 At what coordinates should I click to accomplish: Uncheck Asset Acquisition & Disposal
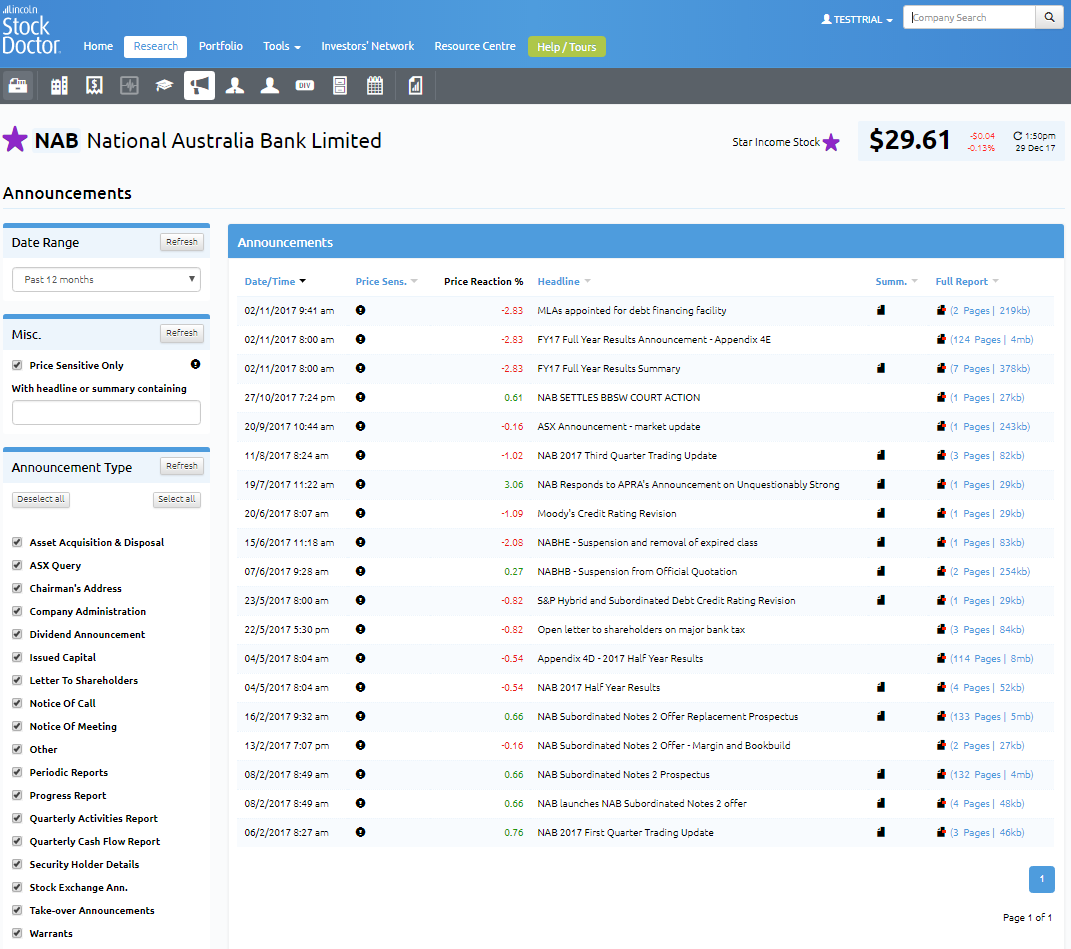tap(17, 542)
